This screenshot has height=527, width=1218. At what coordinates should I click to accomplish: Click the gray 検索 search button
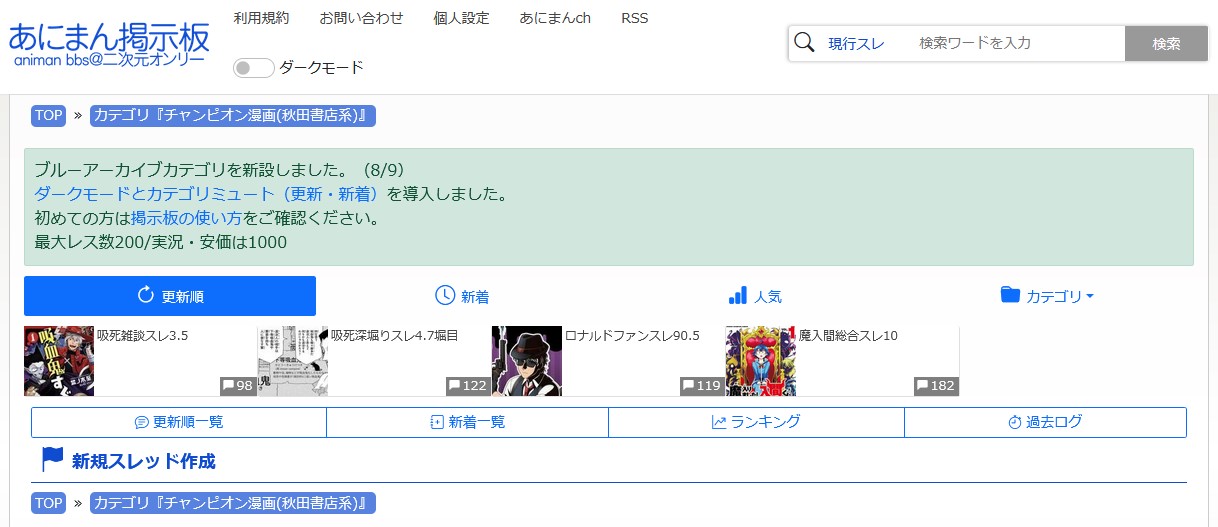point(1166,43)
